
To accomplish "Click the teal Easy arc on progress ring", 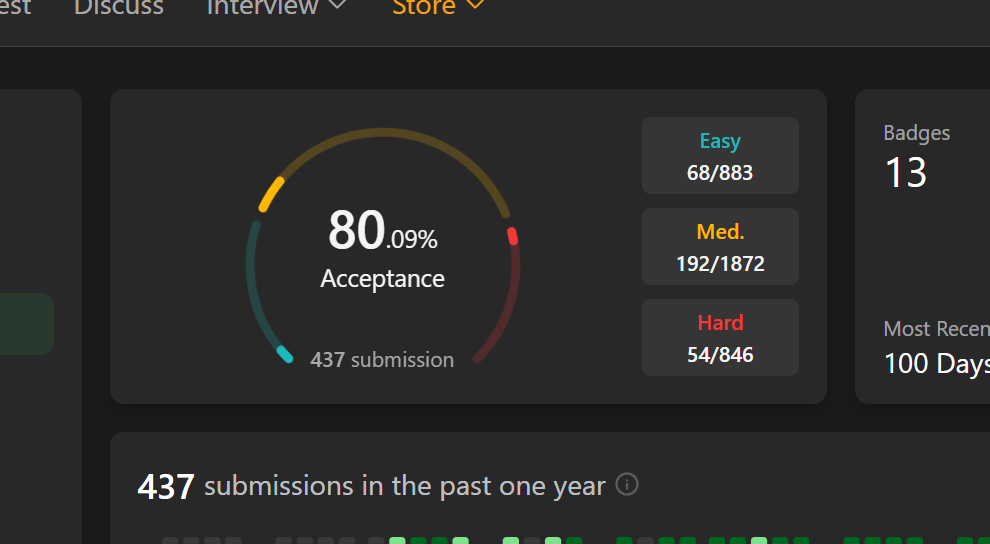I will tap(284, 354).
